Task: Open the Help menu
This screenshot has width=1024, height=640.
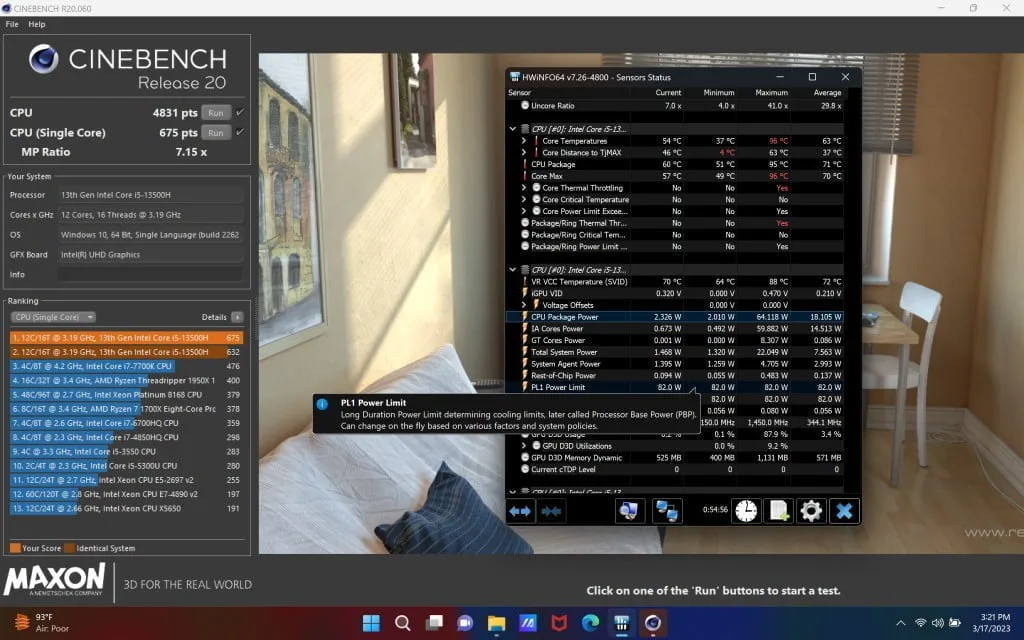Action: click(37, 24)
